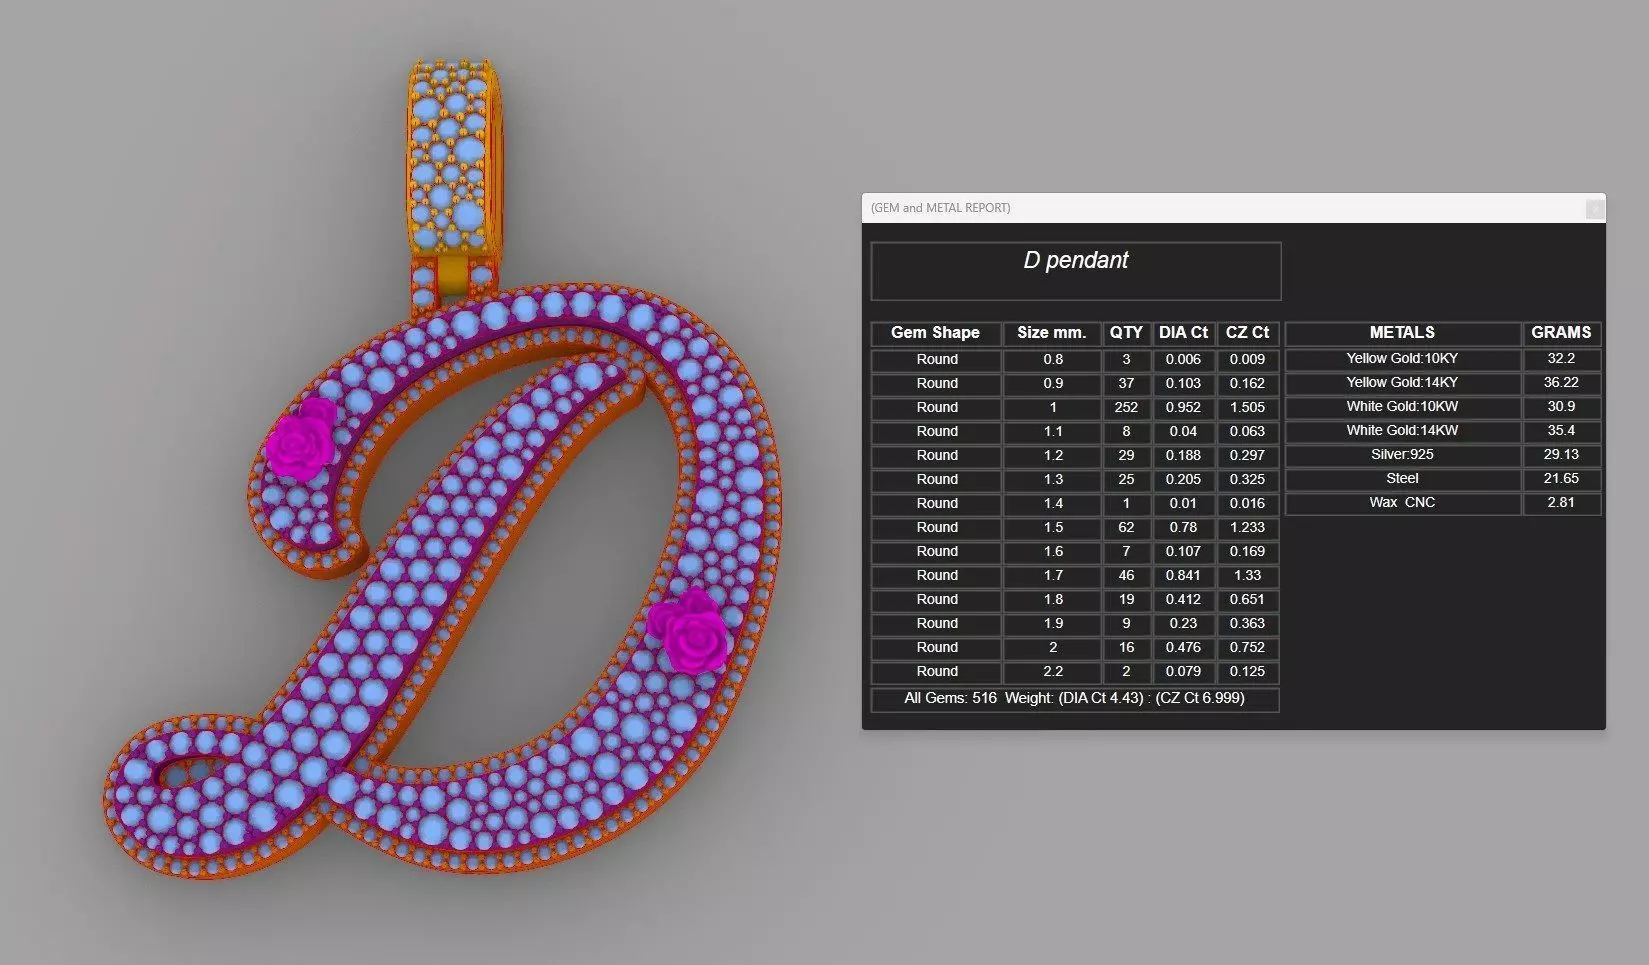
Task: Click the 2.81 grams value for Wax
Action: 1561,503
